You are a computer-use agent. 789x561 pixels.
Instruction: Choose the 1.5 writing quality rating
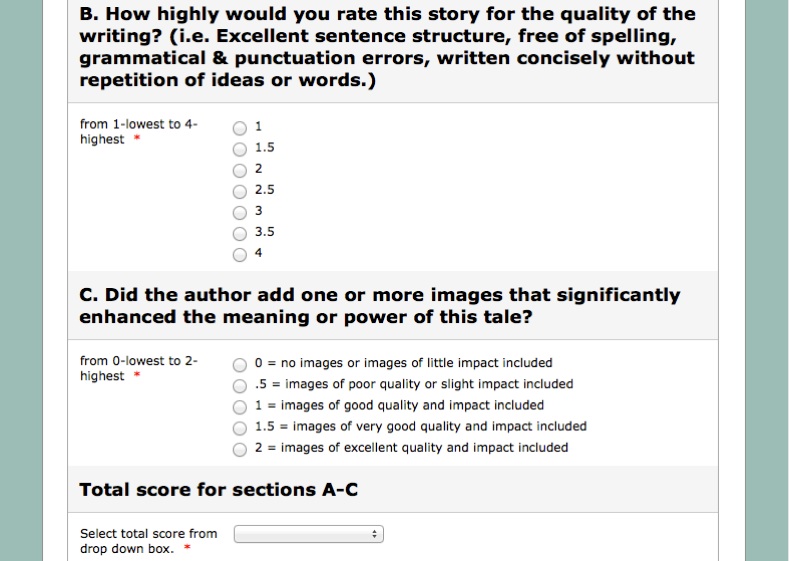click(x=240, y=149)
